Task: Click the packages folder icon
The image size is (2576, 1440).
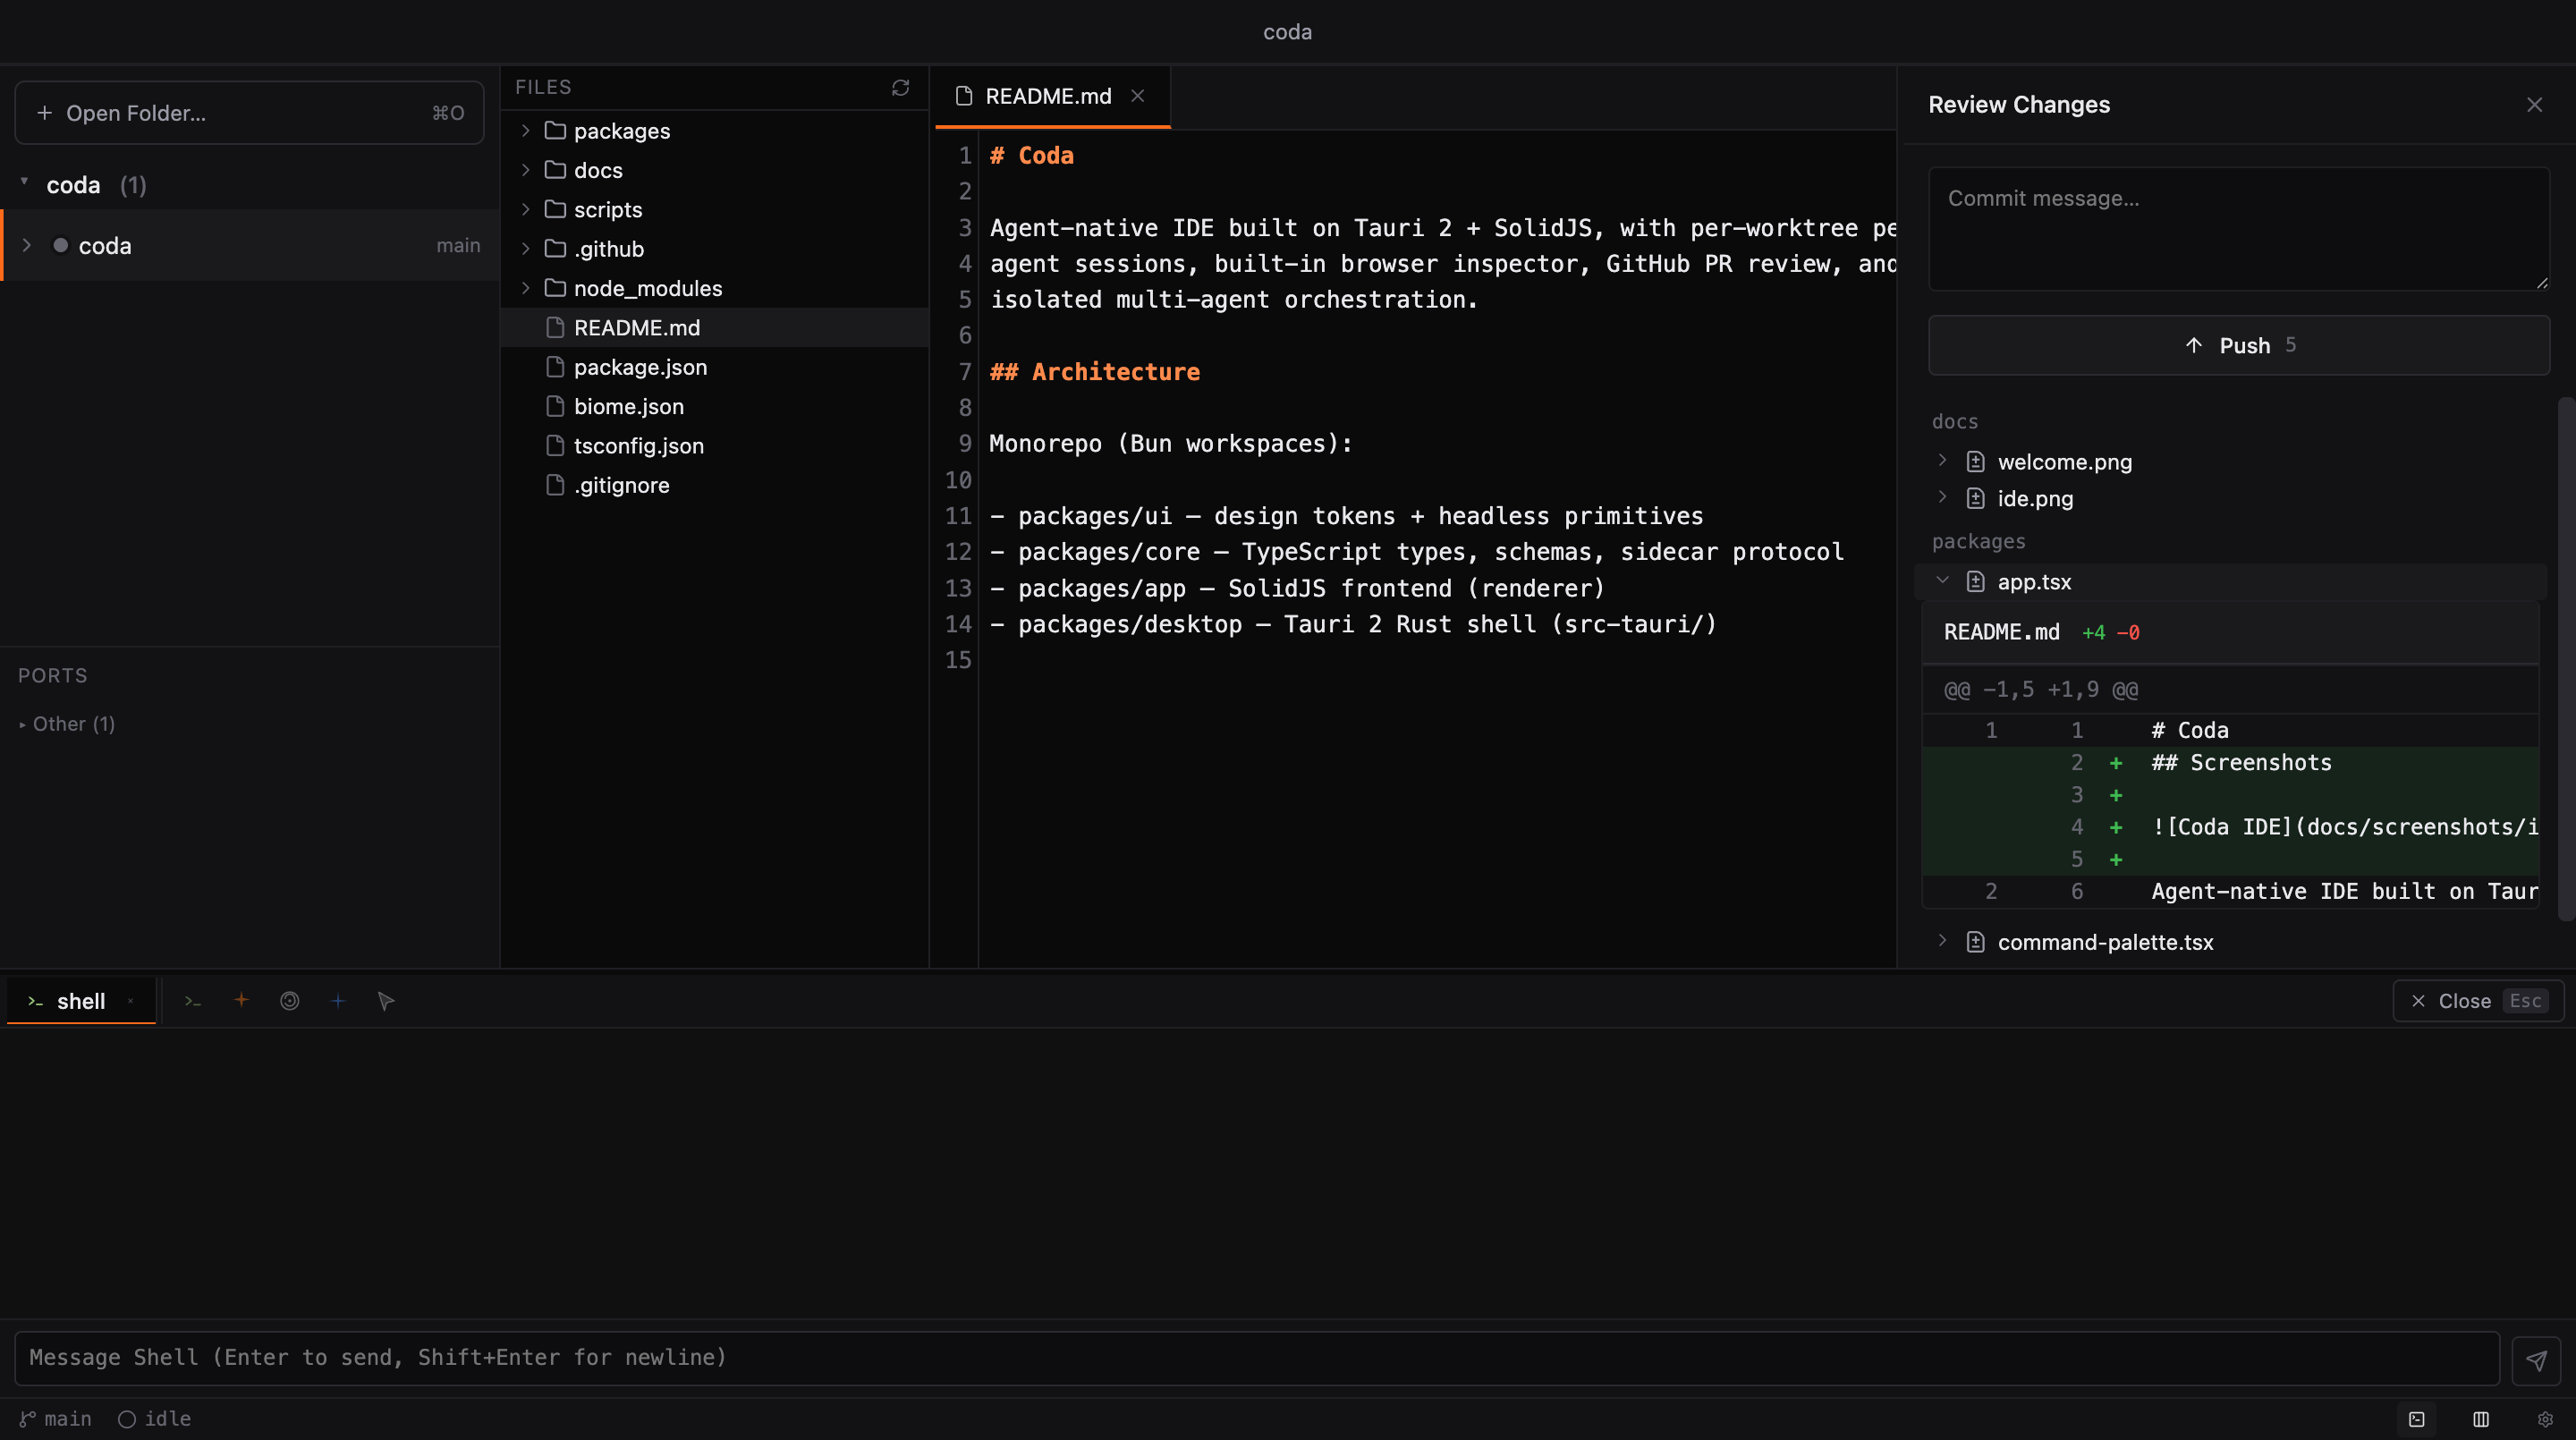Action: pos(555,130)
